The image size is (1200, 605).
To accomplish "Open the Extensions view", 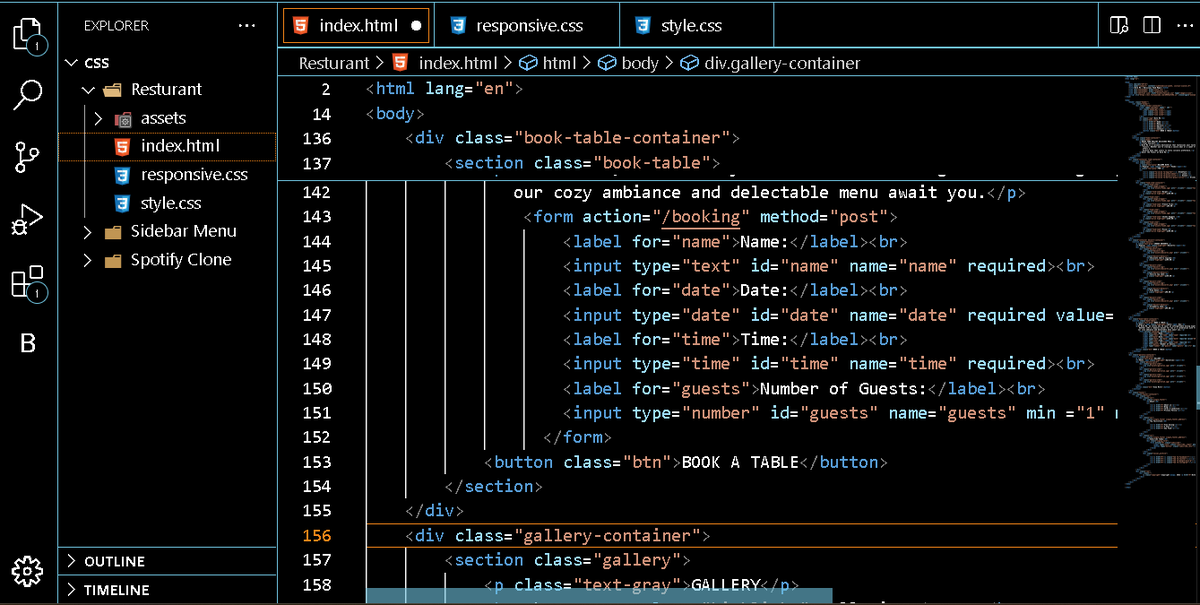I will click(28, 283).
